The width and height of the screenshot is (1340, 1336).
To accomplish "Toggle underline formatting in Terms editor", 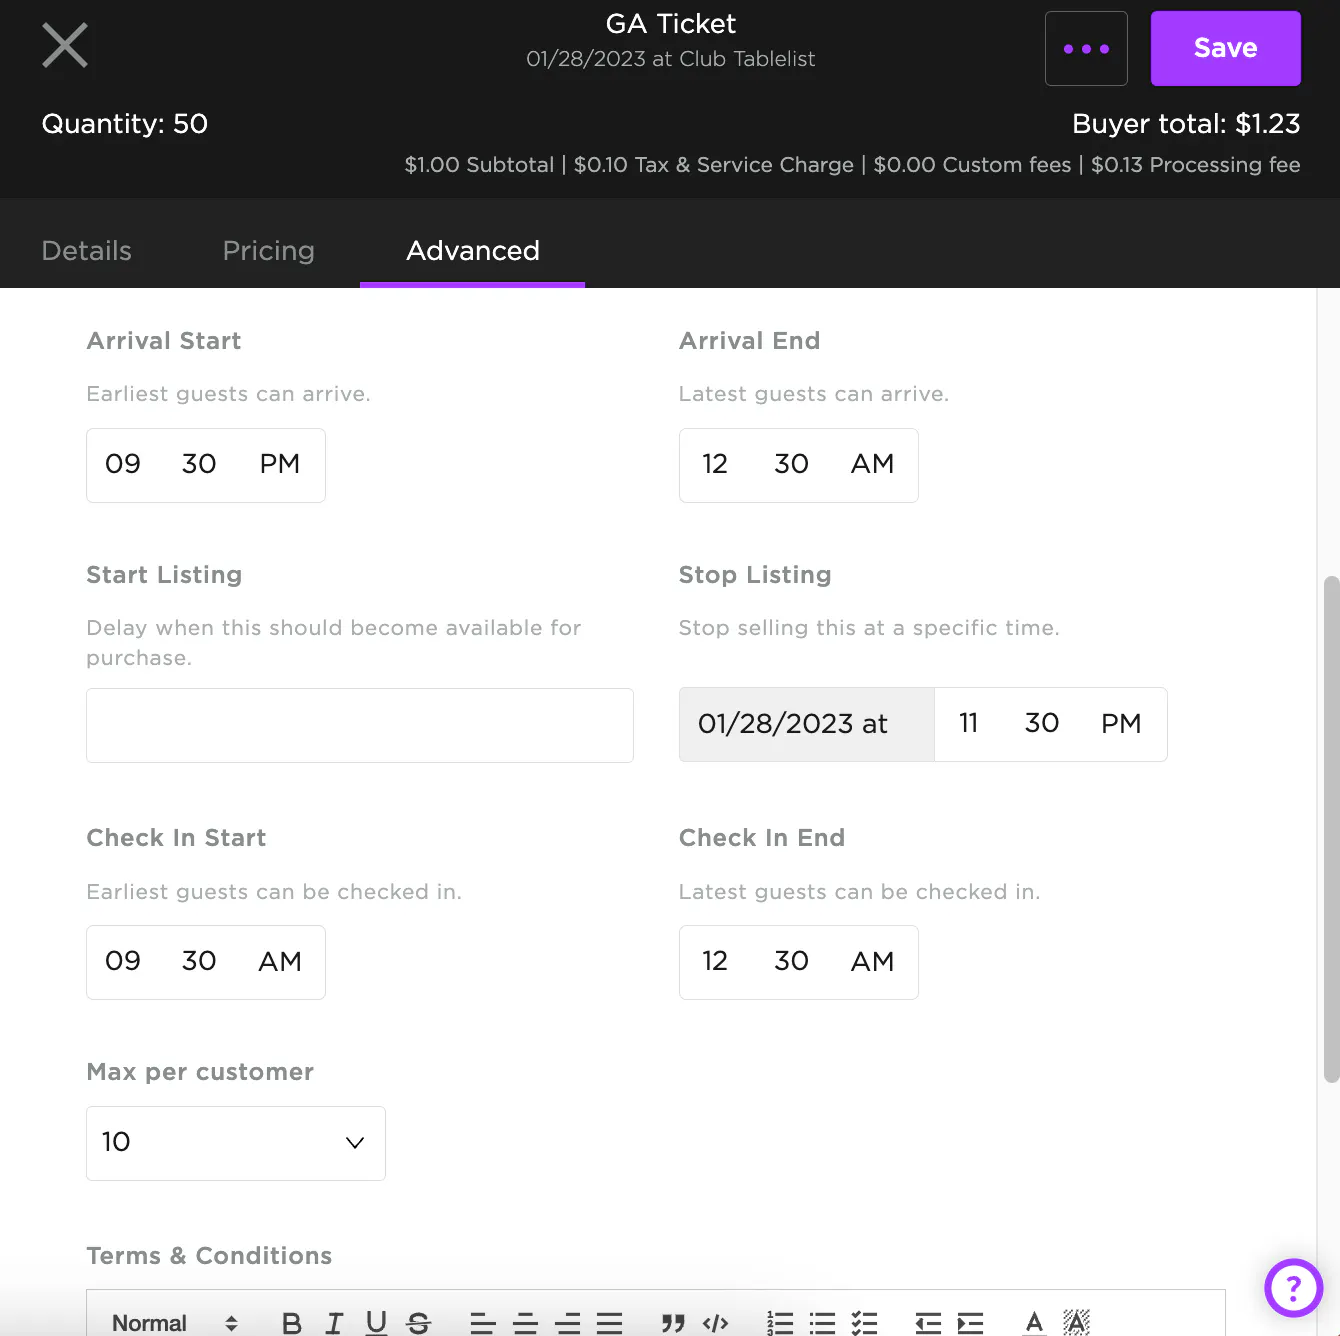I will click(376, 1323).
